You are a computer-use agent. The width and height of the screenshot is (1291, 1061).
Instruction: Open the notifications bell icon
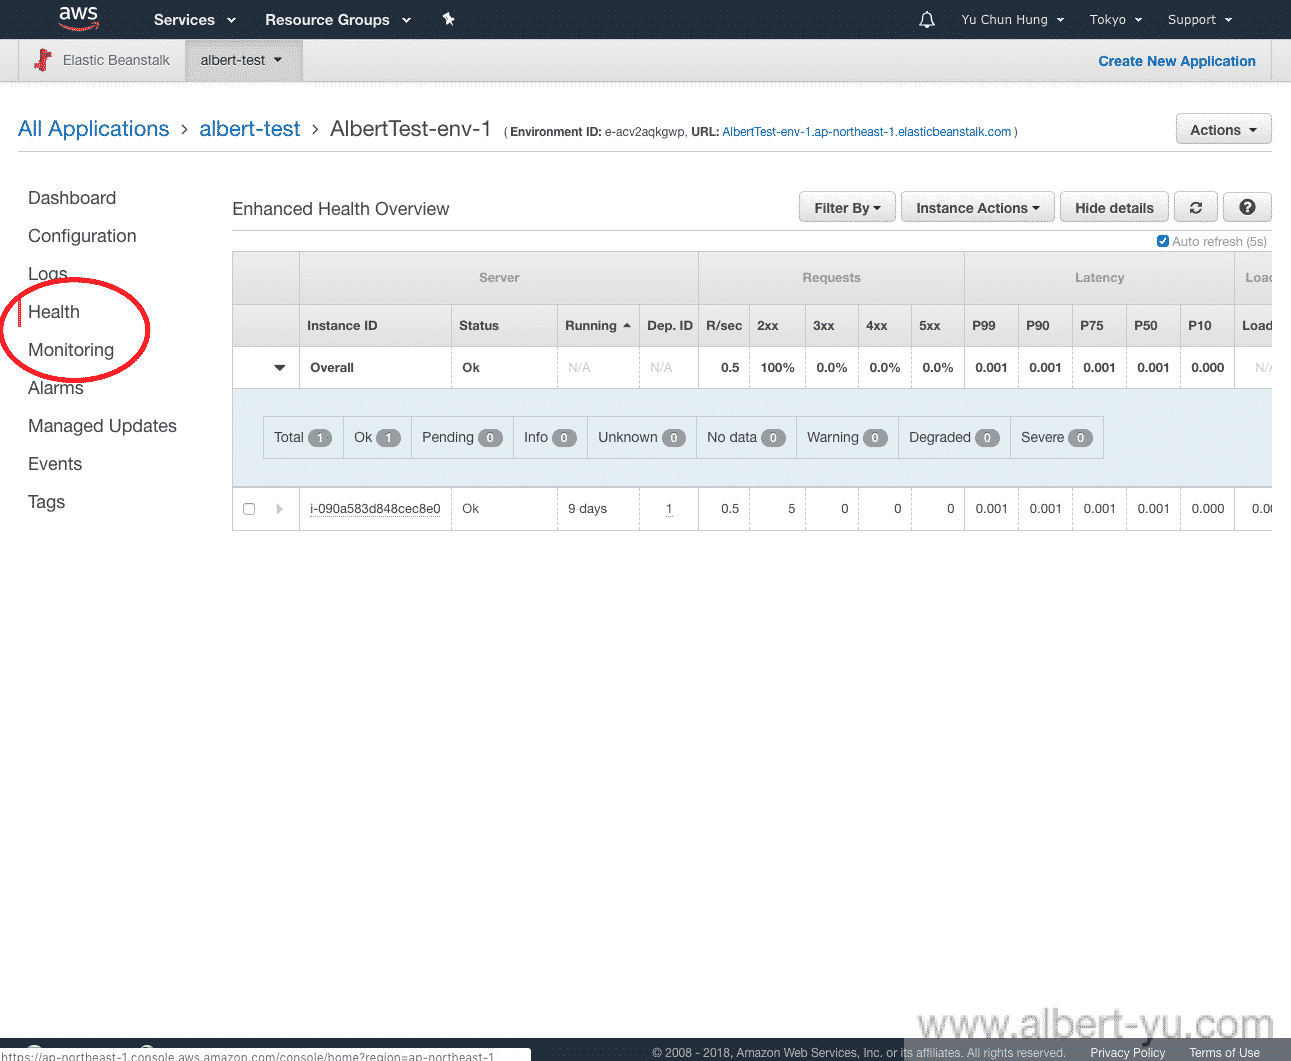coord(927,20)
